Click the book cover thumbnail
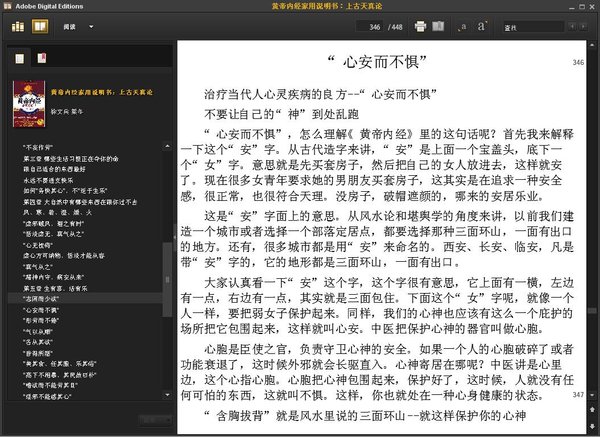The image size is (600, 437). point(27,102)
